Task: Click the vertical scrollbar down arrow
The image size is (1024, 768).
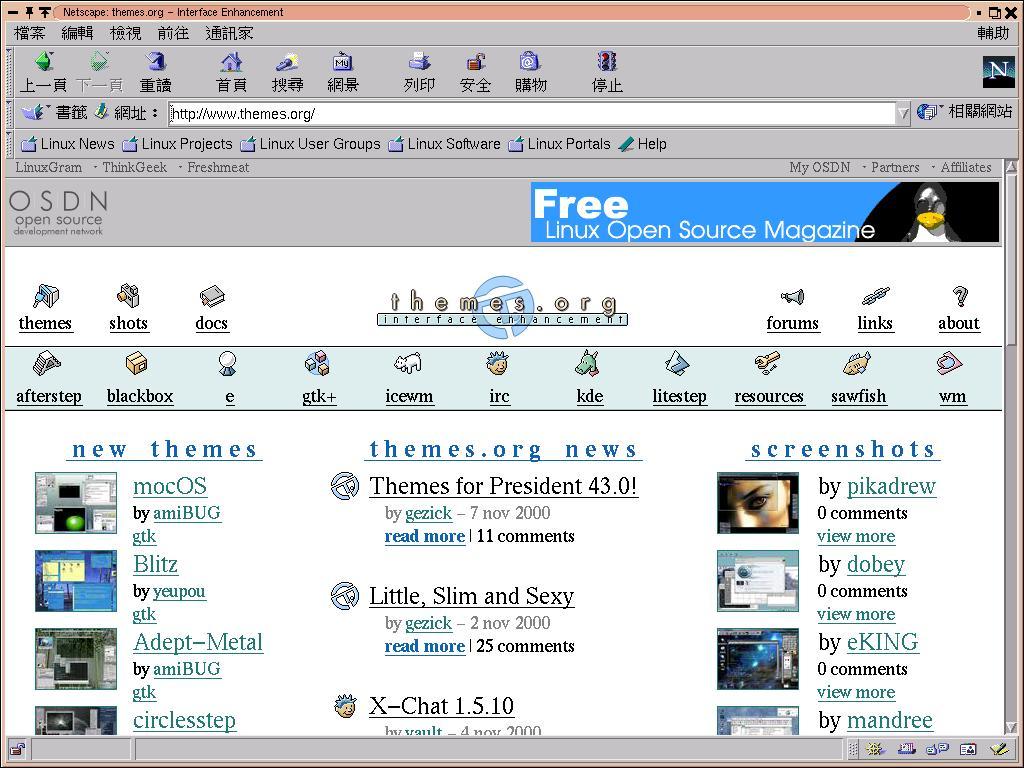Action: (x=1012, y=728)
